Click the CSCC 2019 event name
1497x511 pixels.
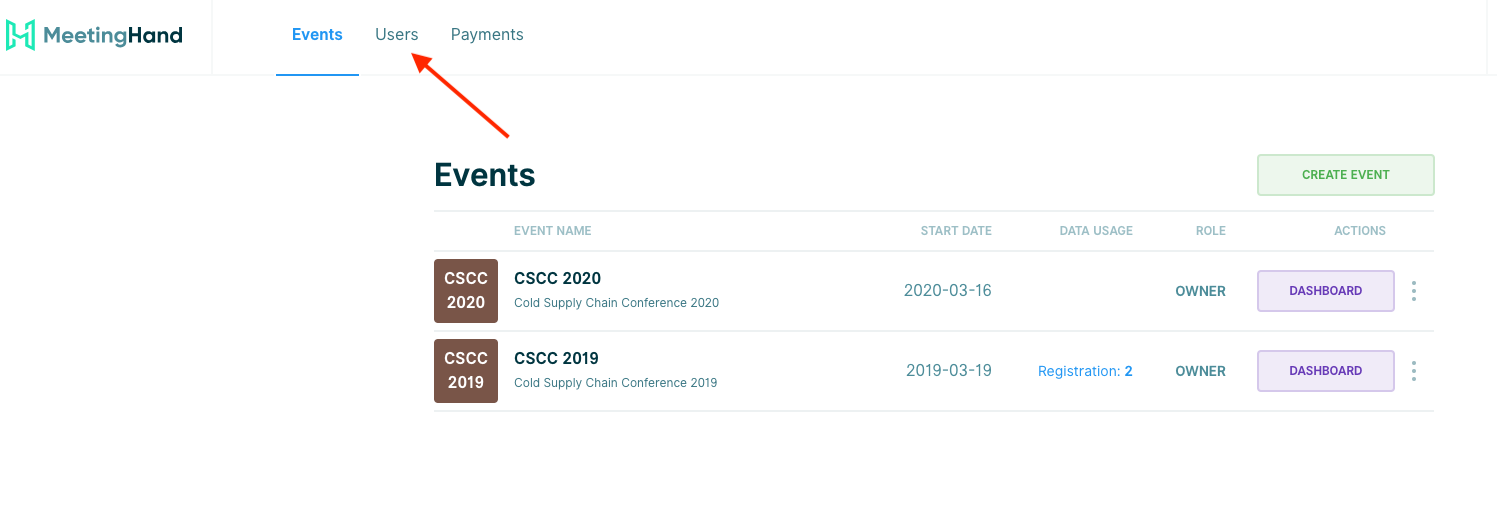(x=556, y=358)
